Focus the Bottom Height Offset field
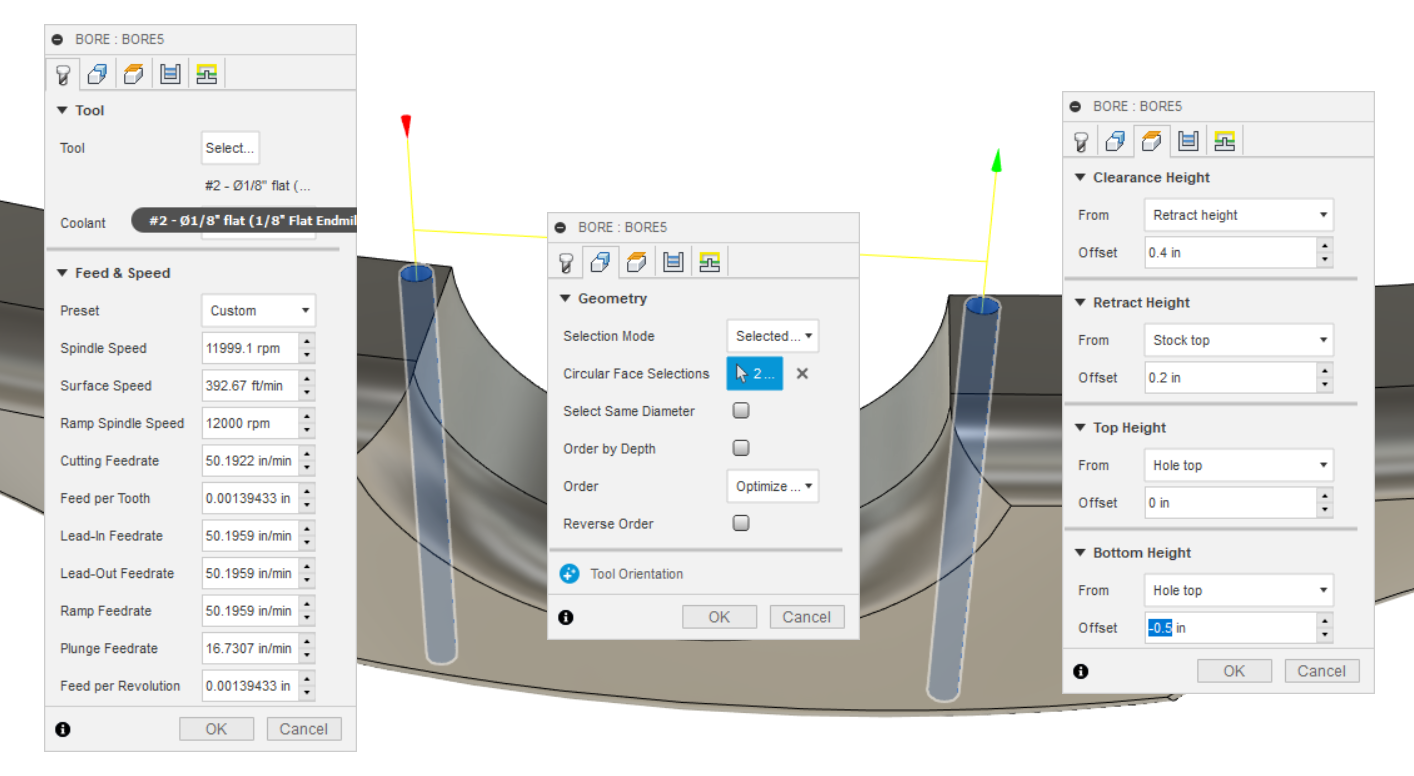The width and height of the screenshot is (1414, 776). (x=1230, y=628)
